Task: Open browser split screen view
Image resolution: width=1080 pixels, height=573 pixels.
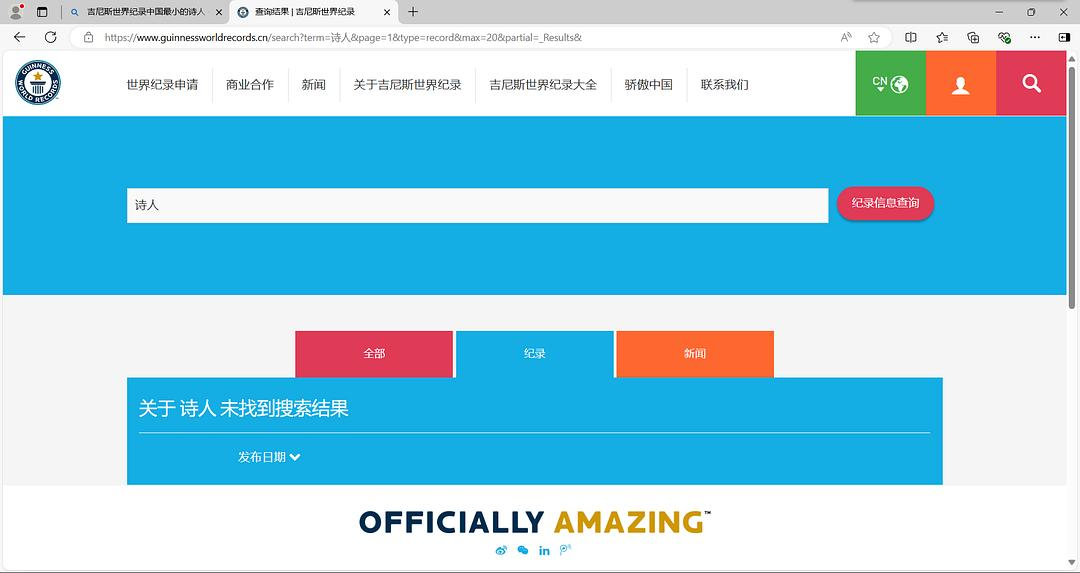Action: (910, 37)
